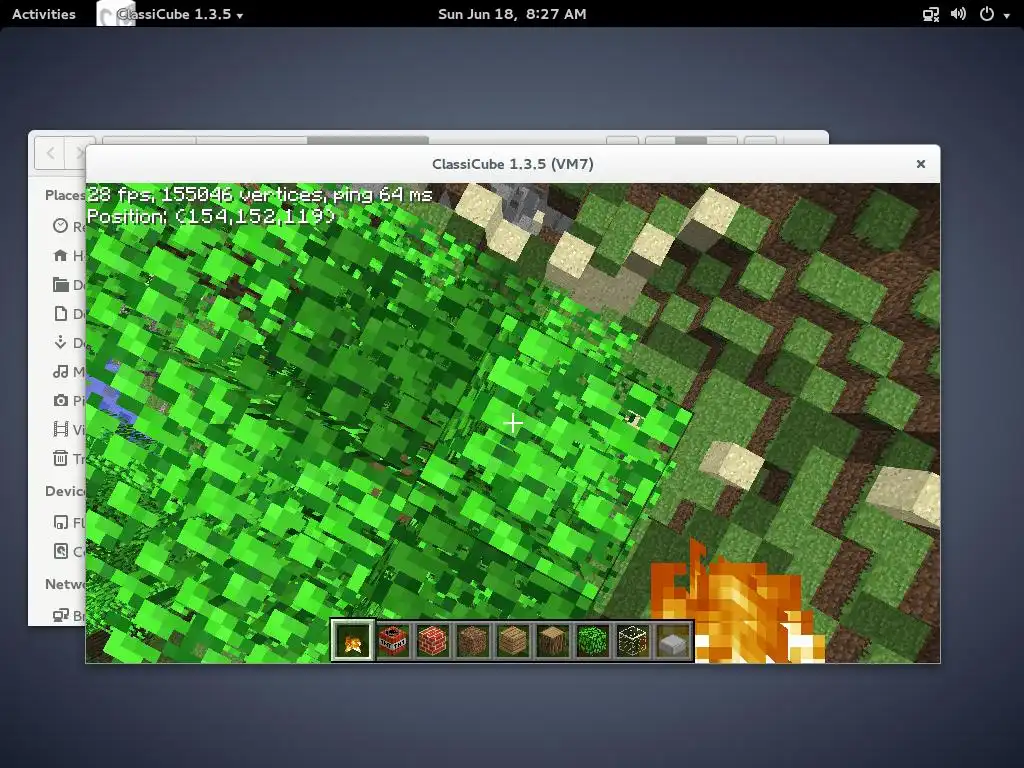Open Home folder in the Files sidebar
The height and width of the screenshot is (768, 1024).
tap(68, 255)
